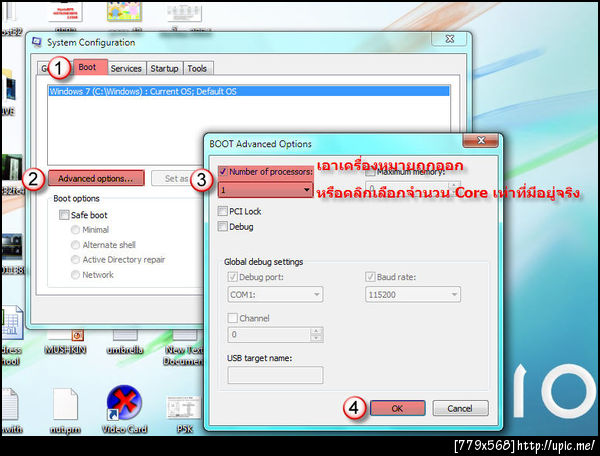Select the New Text Document desktop icon
Screen dimensions: 600x456
[184, 347]
